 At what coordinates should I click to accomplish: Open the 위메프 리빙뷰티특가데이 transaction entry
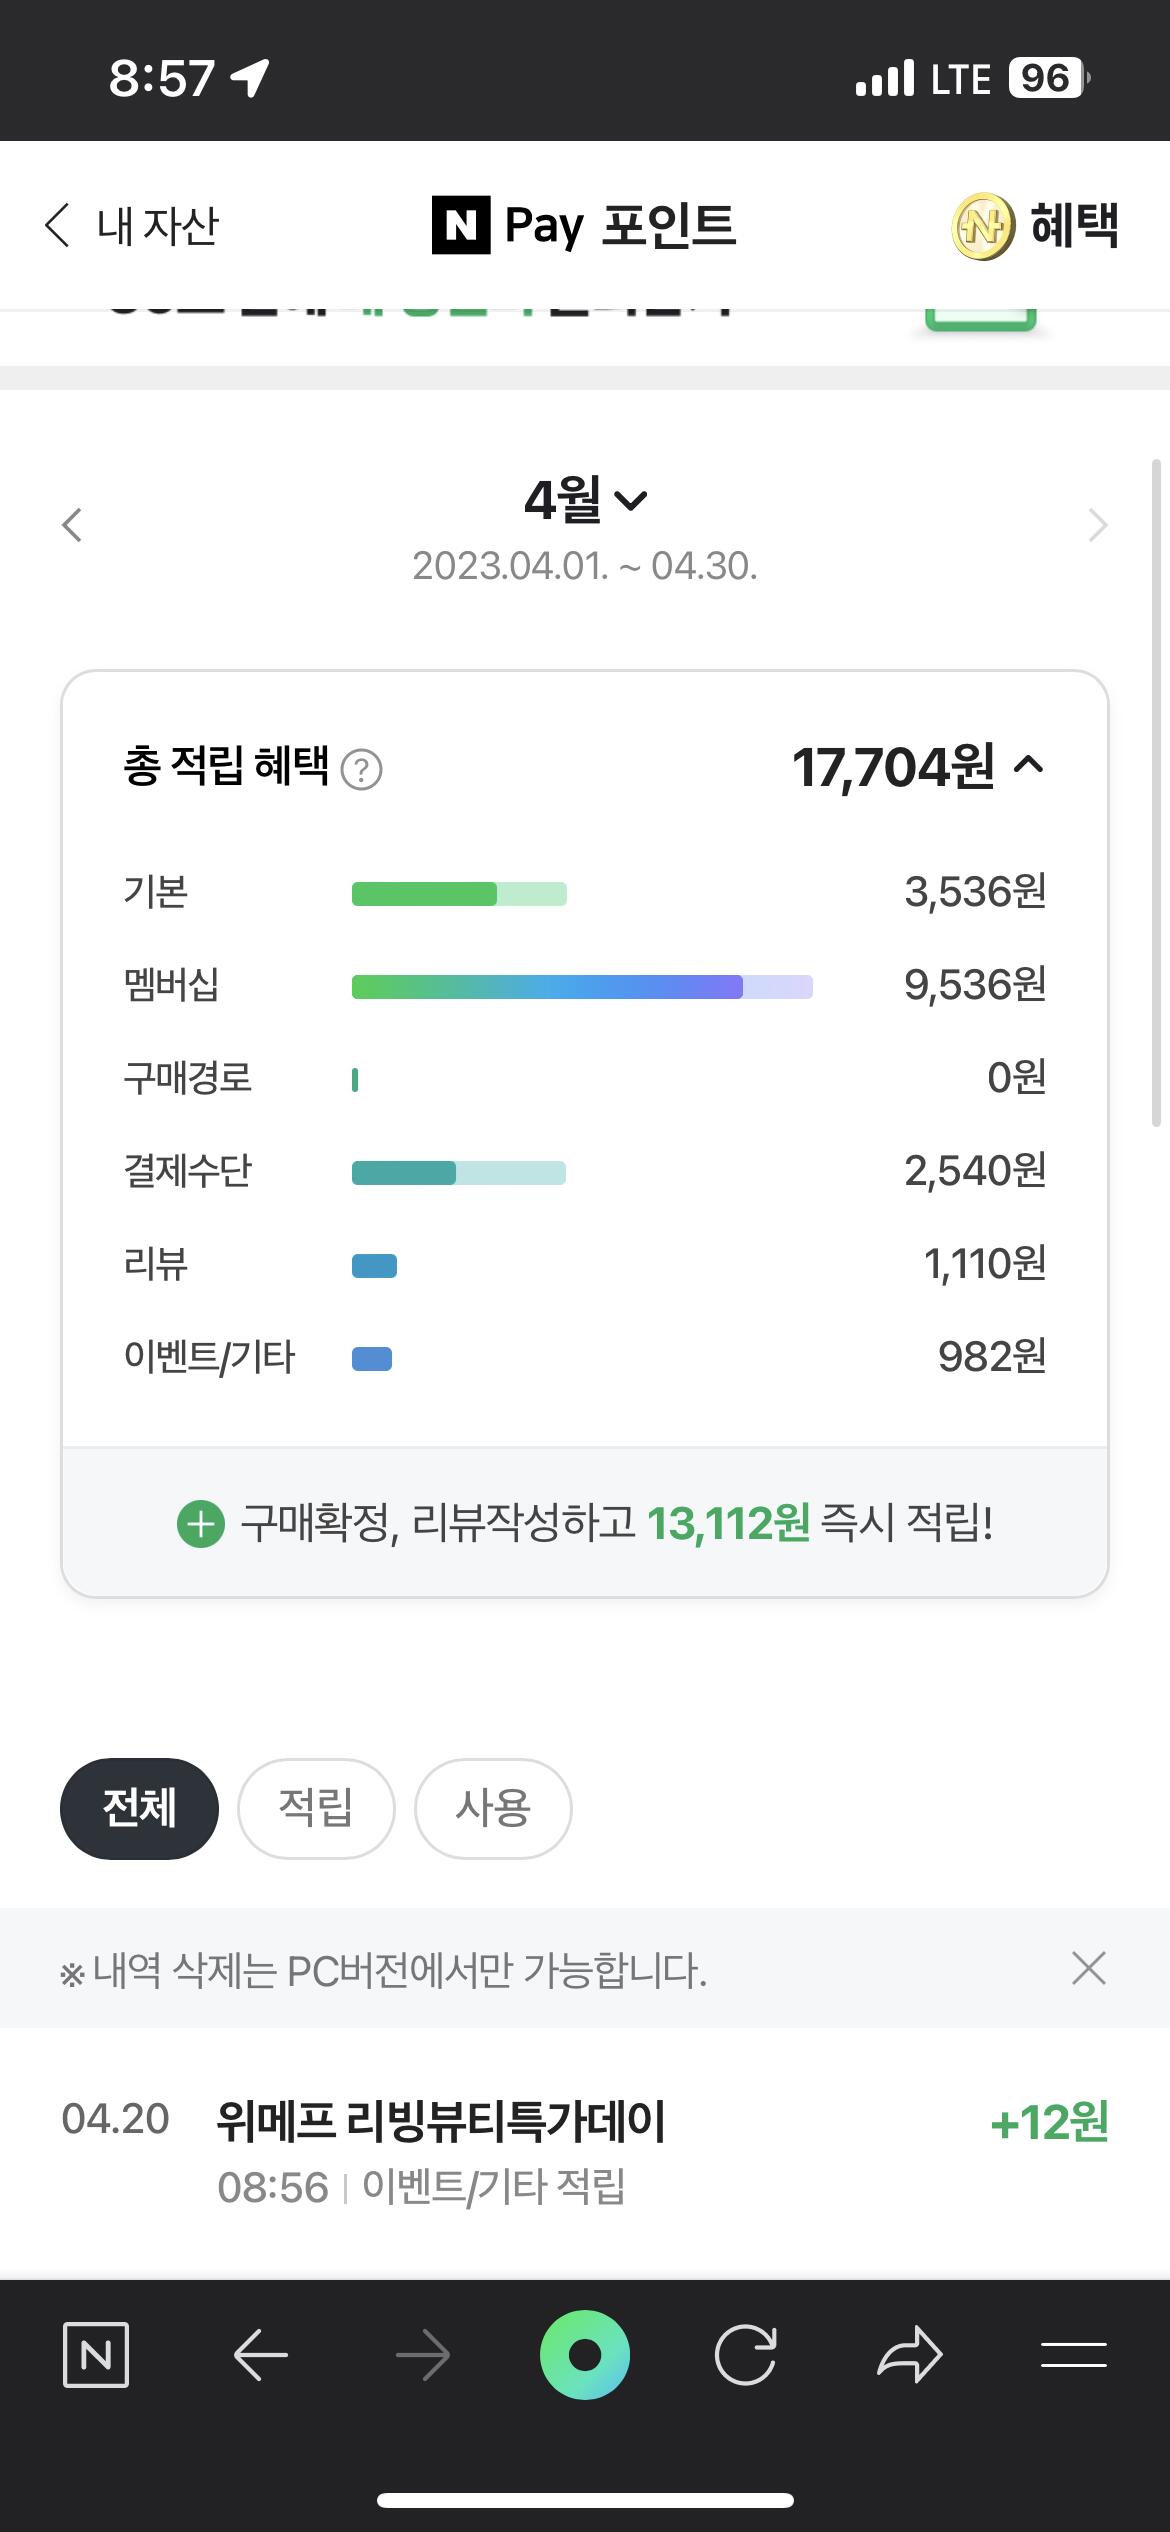pos(585,2152)
